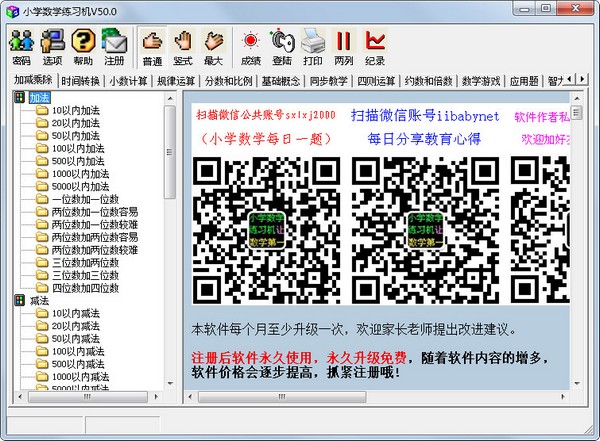Open 一位数加一位数 folder
This screenshot has width=600, height=441.
[x=78, y=199]
